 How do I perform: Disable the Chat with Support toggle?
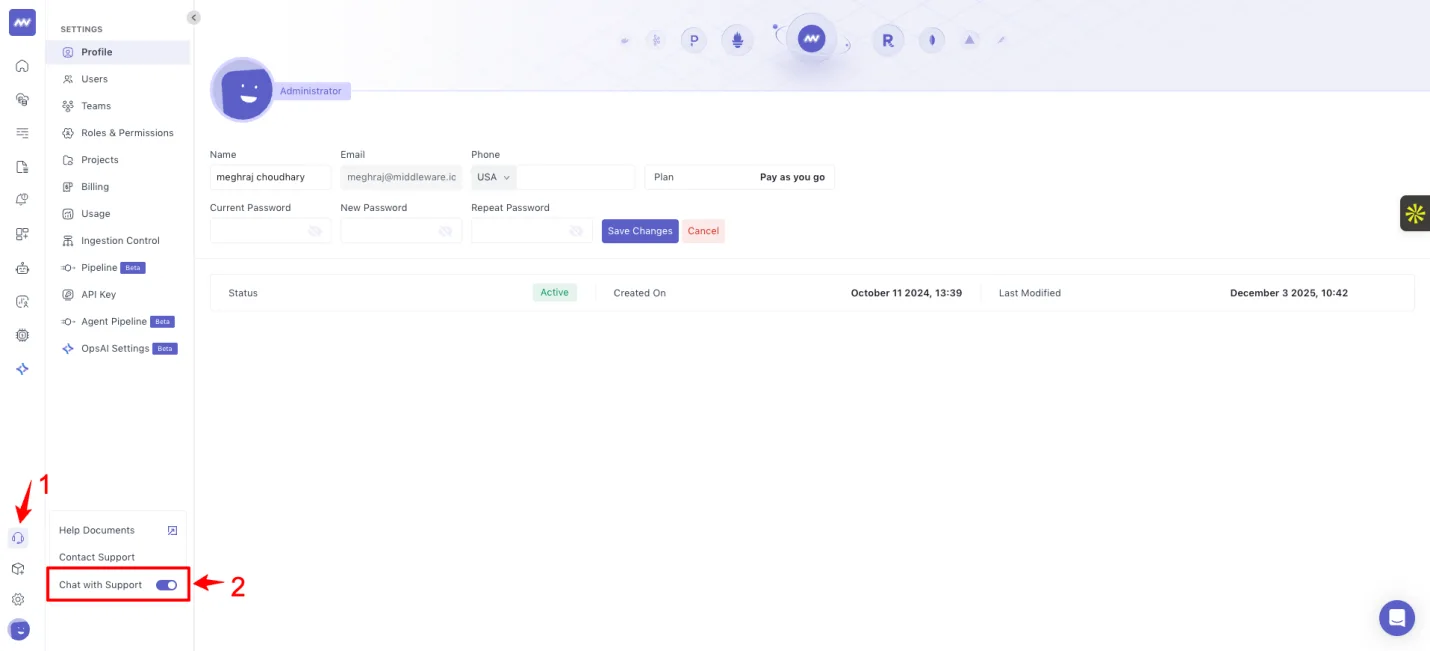tap(166, 585)
